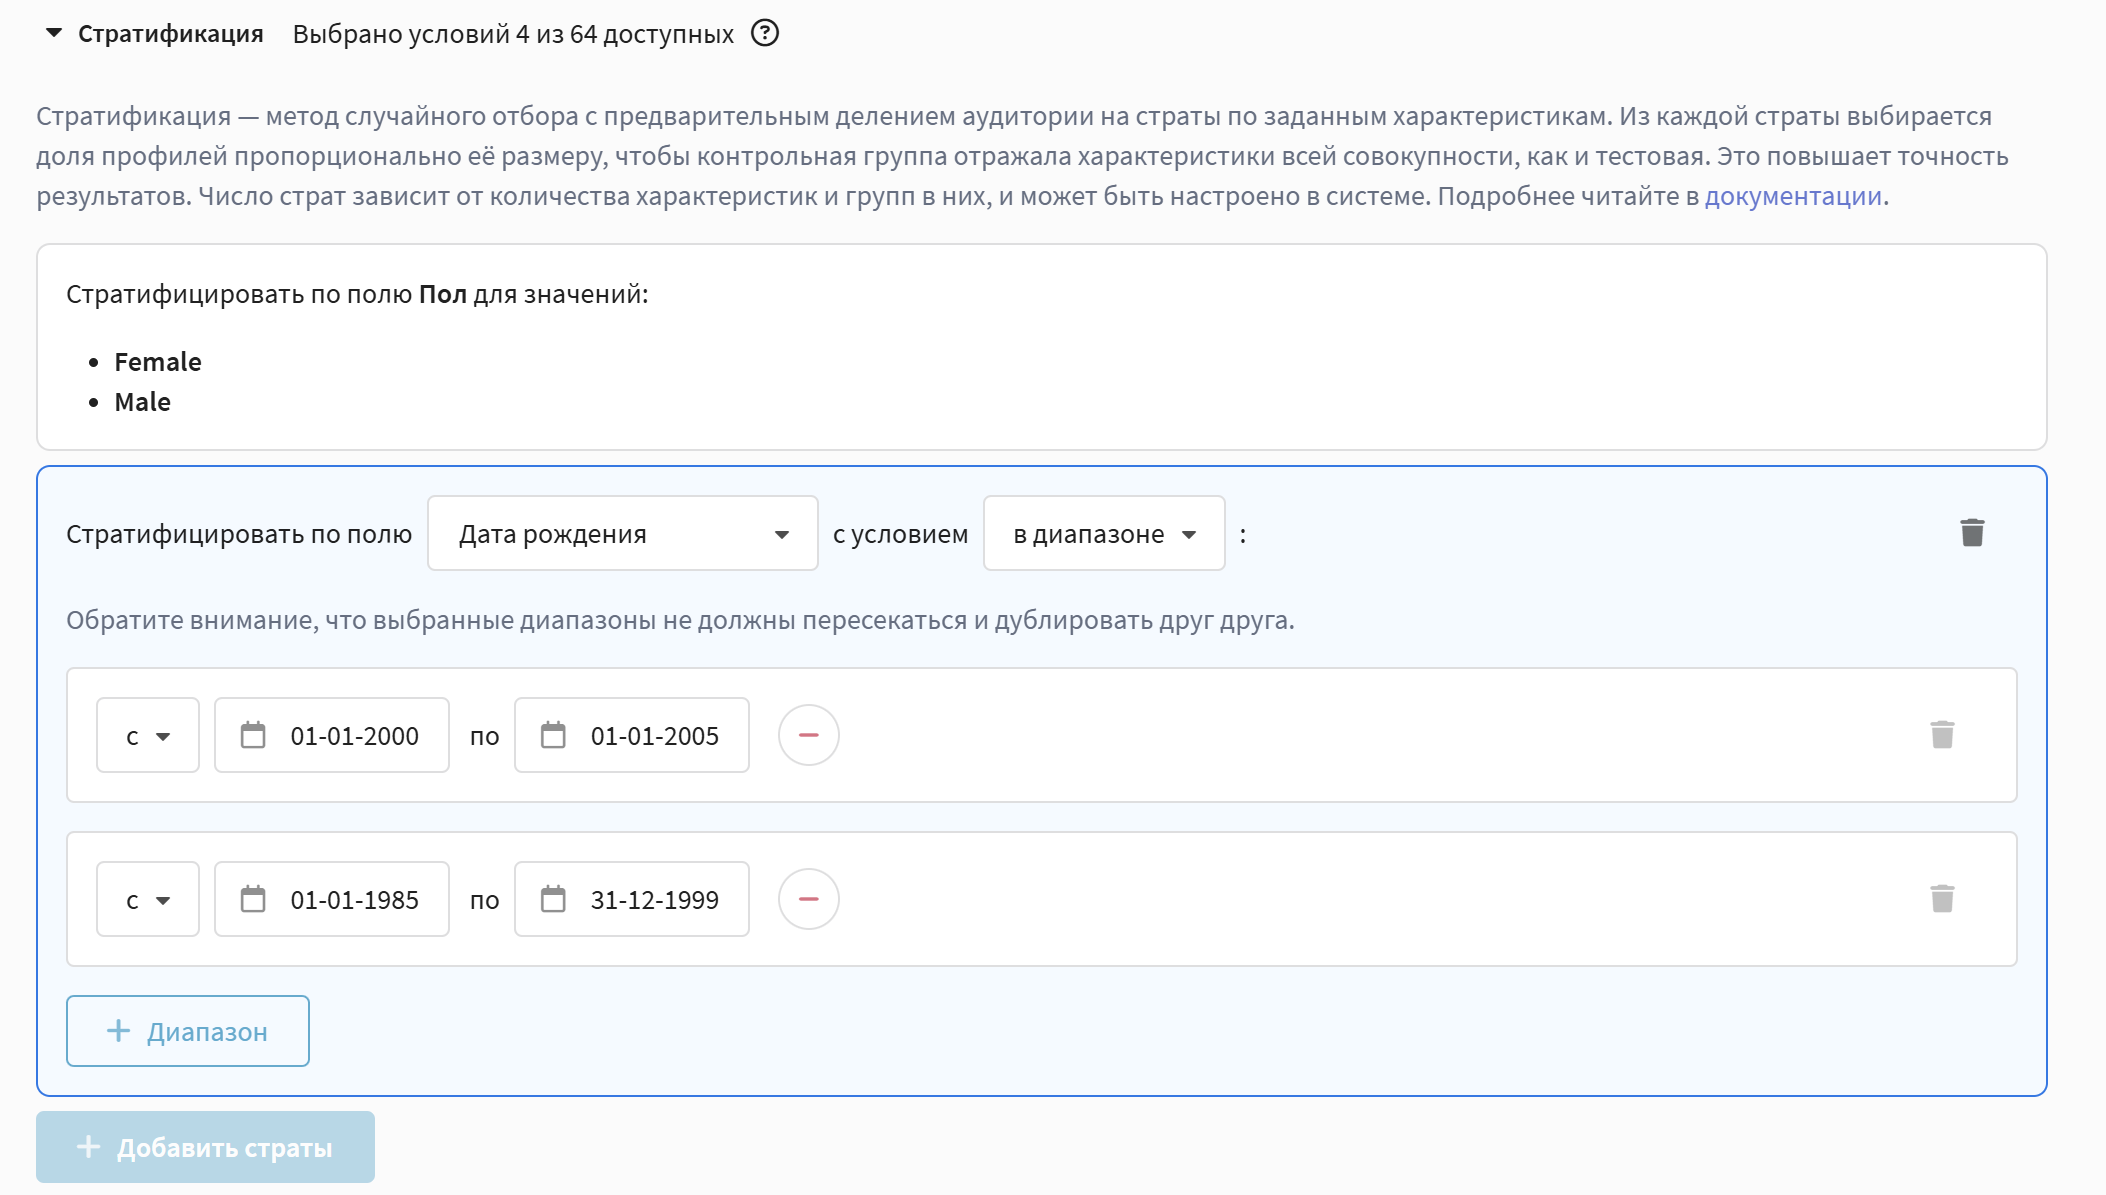
Task: Open the с dropdown in second range
Action: (147, 900)
